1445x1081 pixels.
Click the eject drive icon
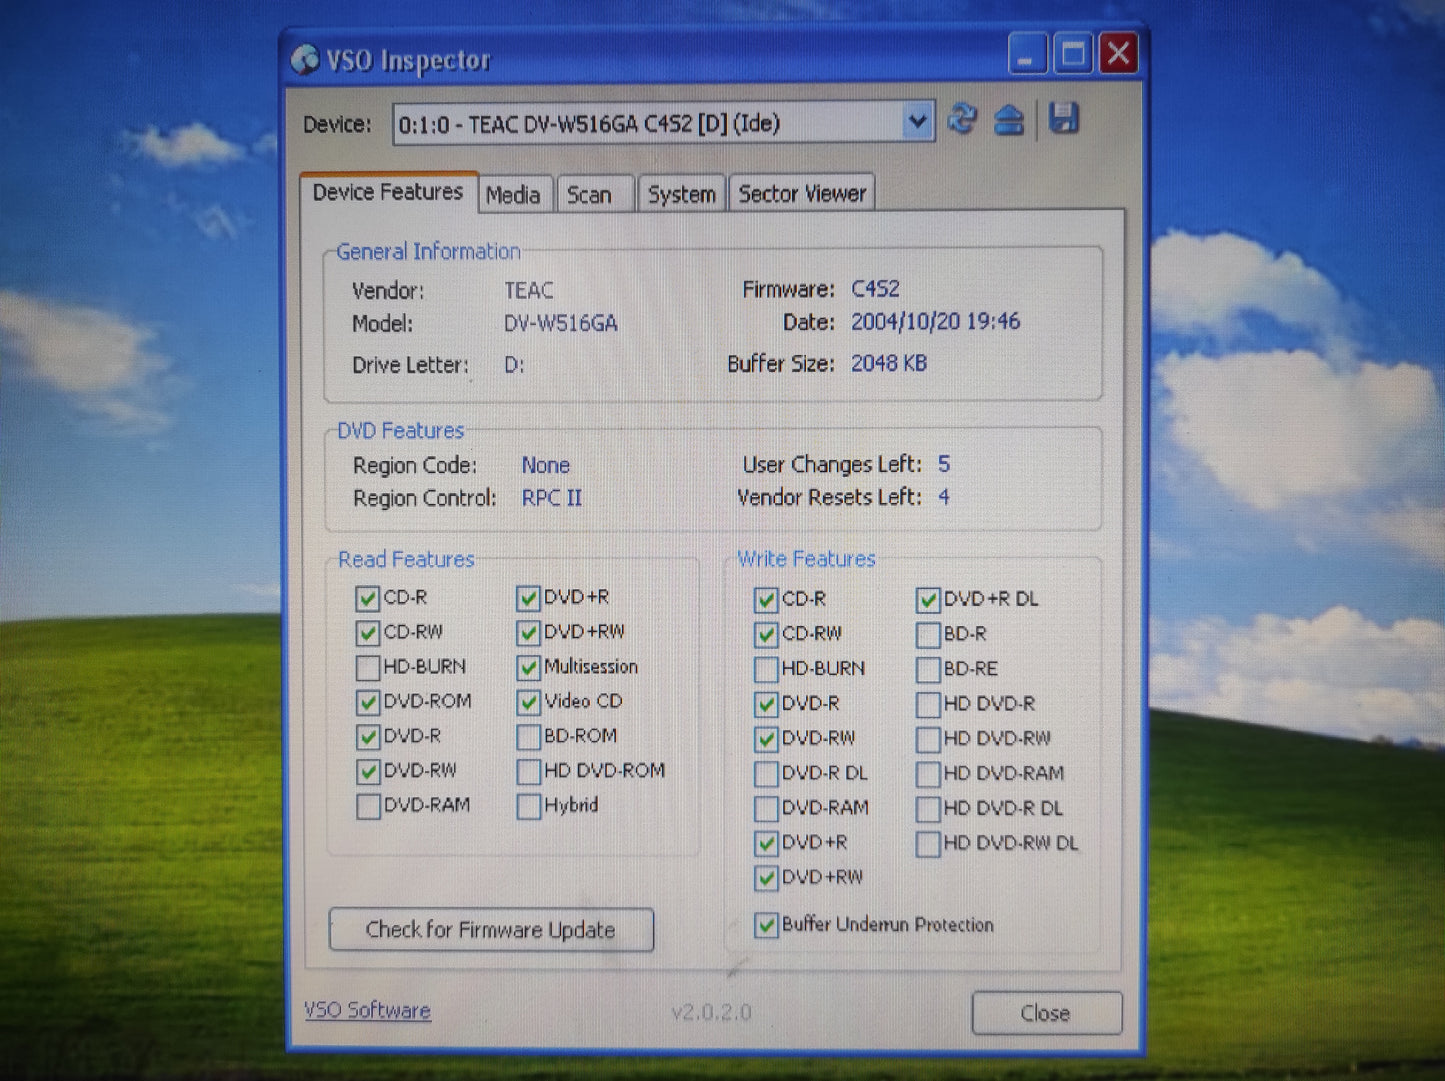(x=1009, y=121)
